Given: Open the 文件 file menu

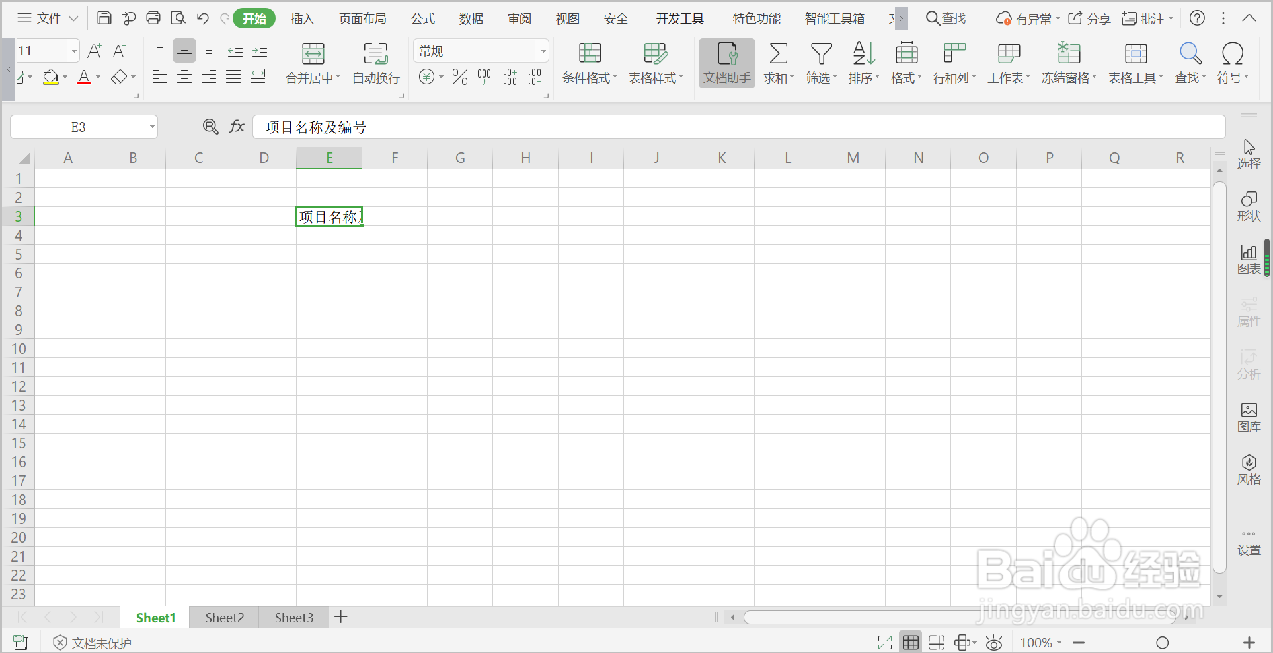Looking at the screenshot, I should tap(47, 18).
